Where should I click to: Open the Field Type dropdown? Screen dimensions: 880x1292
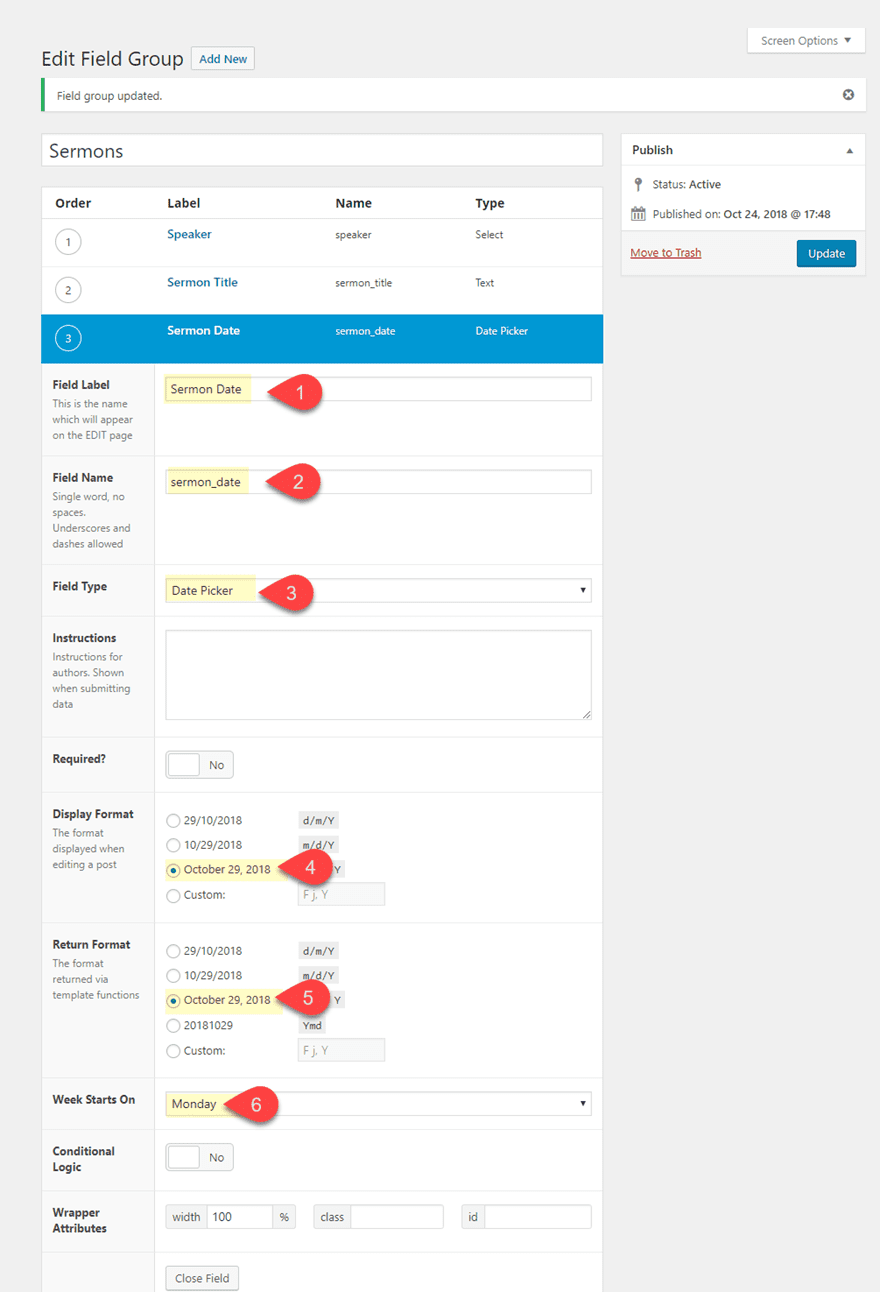[x=378, y=590]
